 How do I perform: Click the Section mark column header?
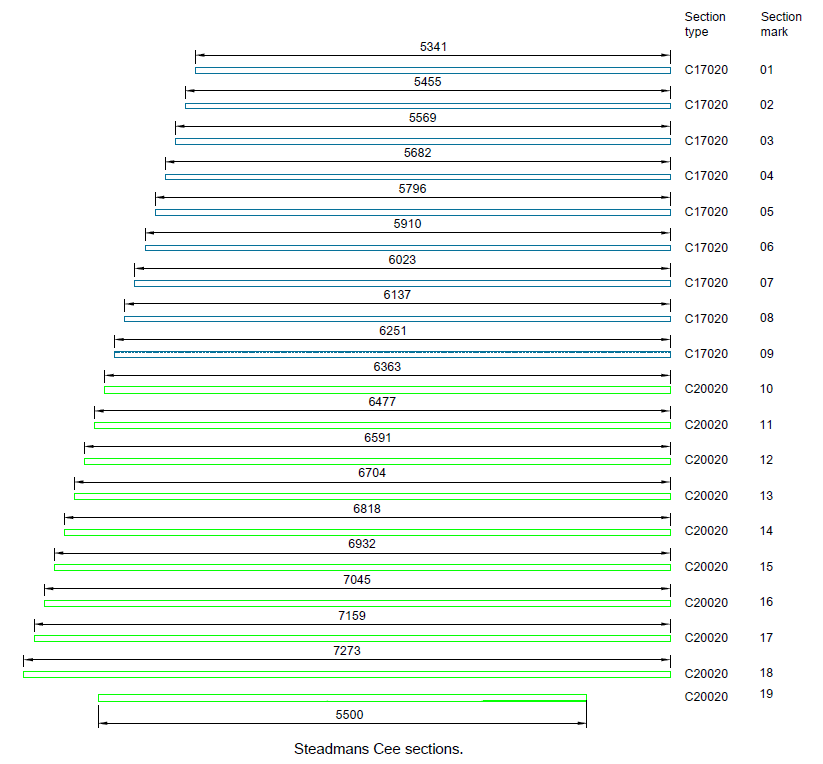[x=781, y=24]
